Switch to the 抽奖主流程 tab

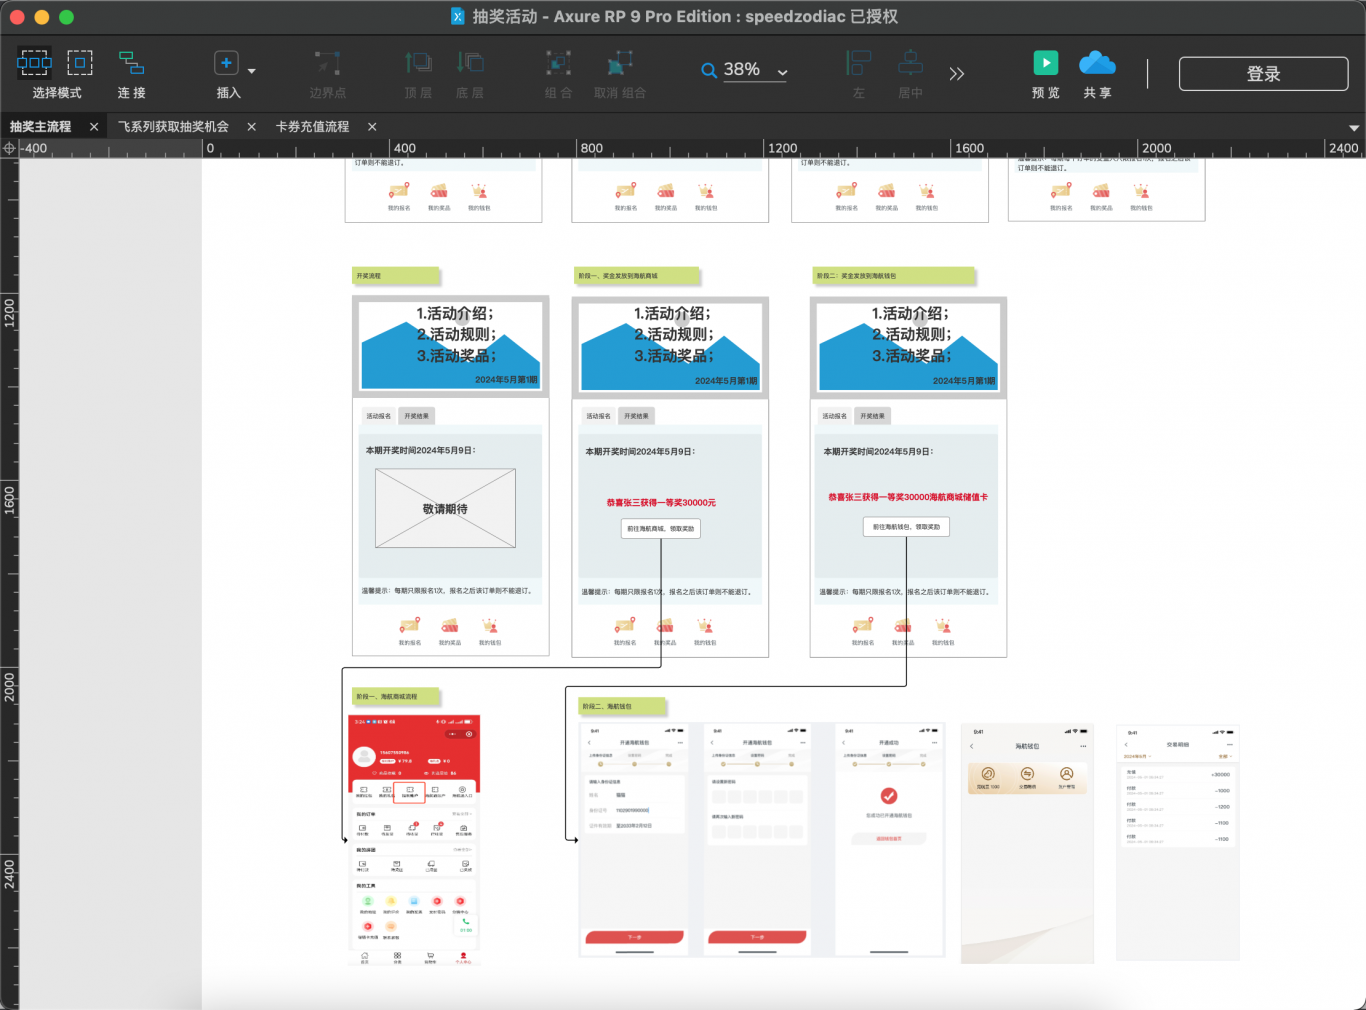tap(41, 127)
